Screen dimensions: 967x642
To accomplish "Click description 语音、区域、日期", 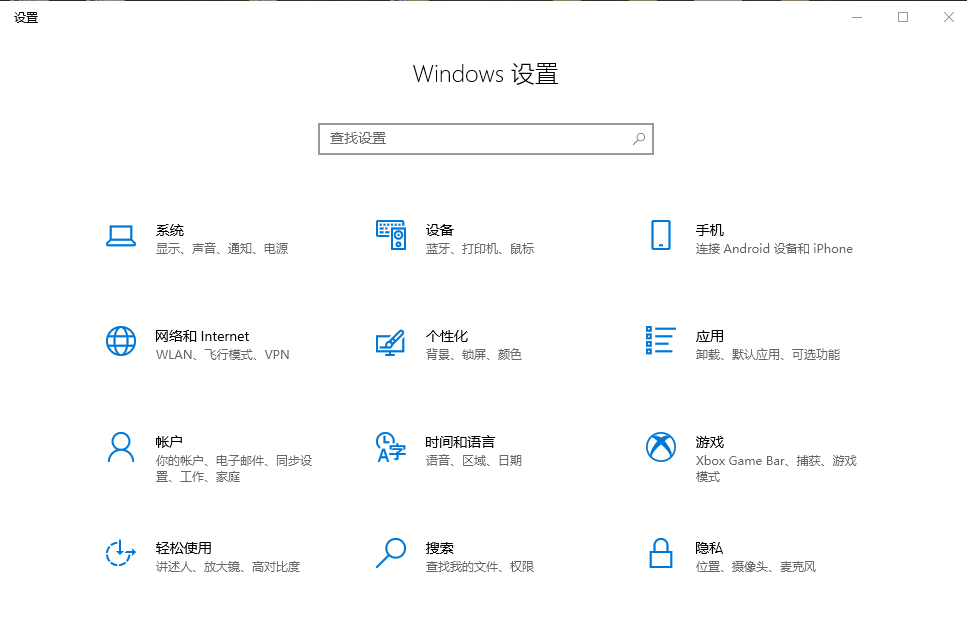I will point(474,461).
